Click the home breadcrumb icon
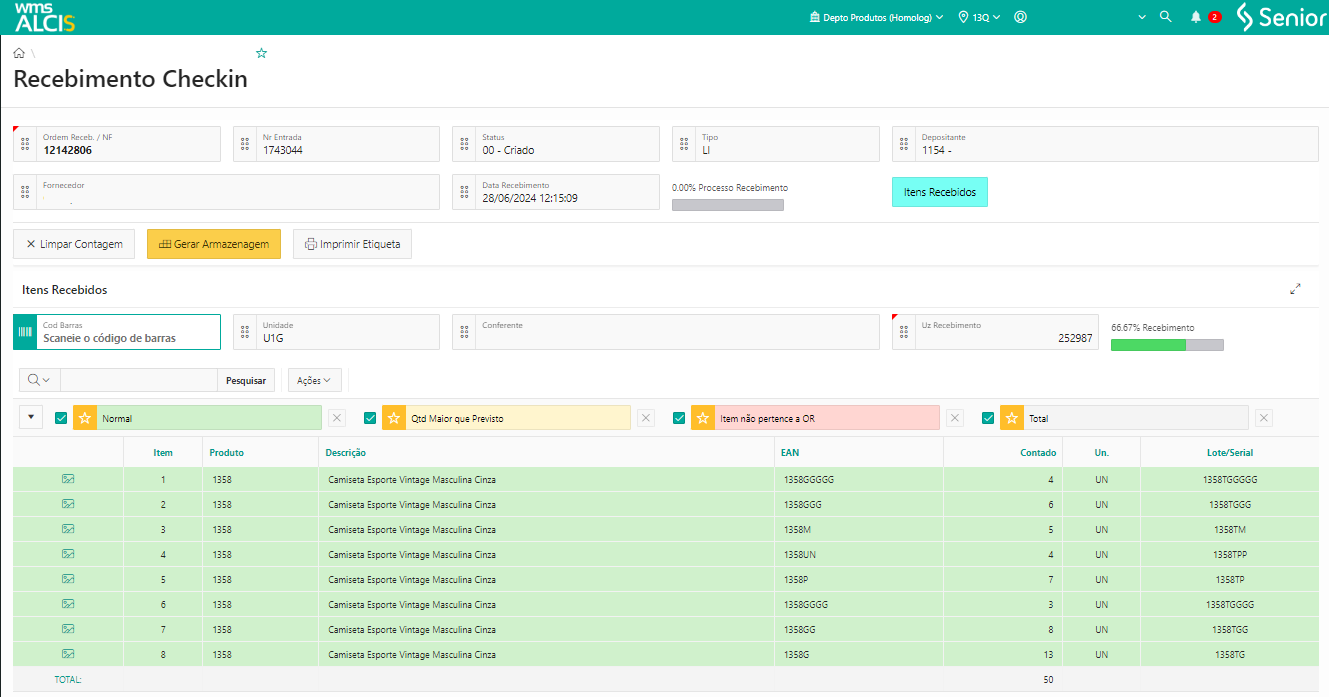This screenshot has width=1329, height=697. (19, 53)
